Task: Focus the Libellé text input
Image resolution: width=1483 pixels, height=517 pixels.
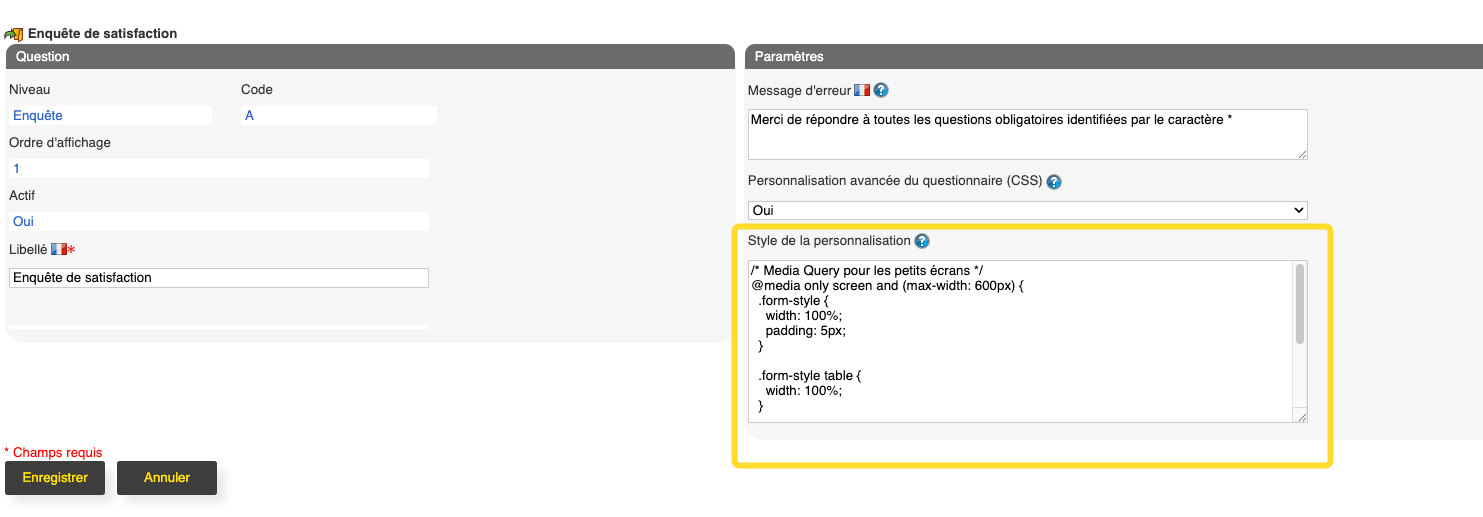Action: point(218,278)
